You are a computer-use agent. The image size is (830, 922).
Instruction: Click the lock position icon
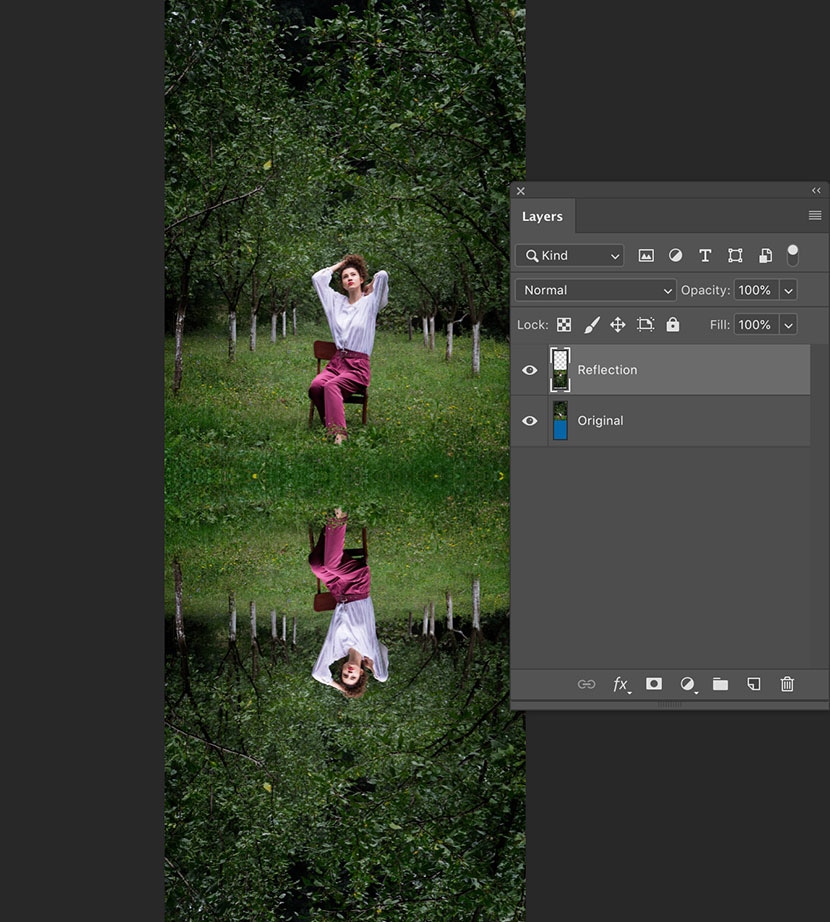click(x=618, y=325)
